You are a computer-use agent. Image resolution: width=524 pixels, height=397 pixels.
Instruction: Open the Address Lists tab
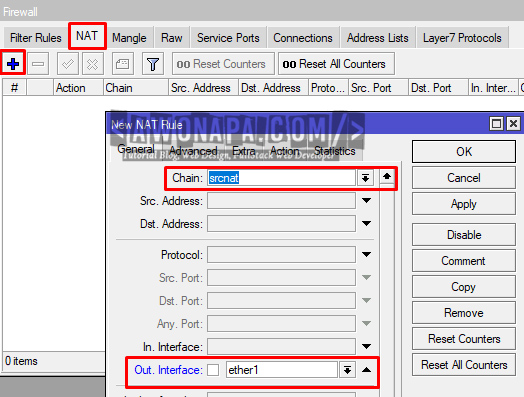[378, 38]
